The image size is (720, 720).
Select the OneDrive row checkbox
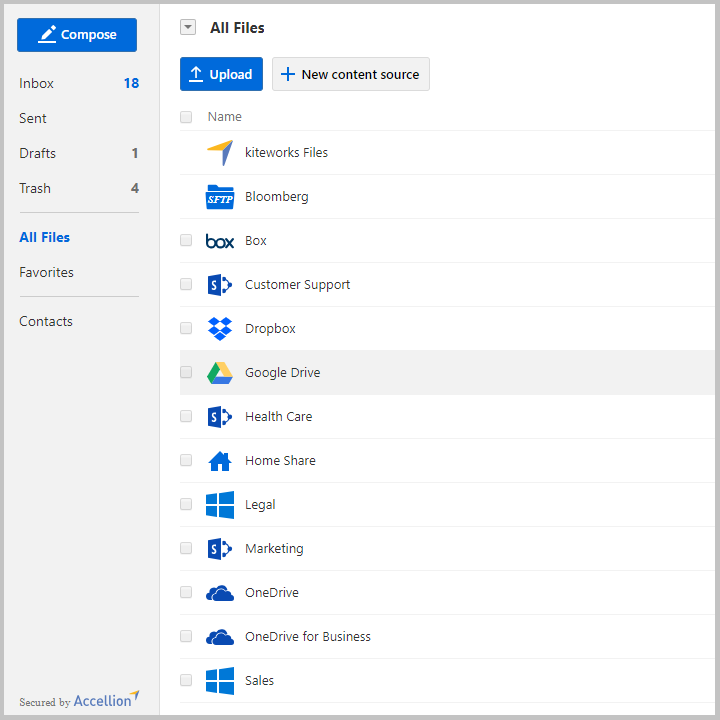[x=186, y=592]
